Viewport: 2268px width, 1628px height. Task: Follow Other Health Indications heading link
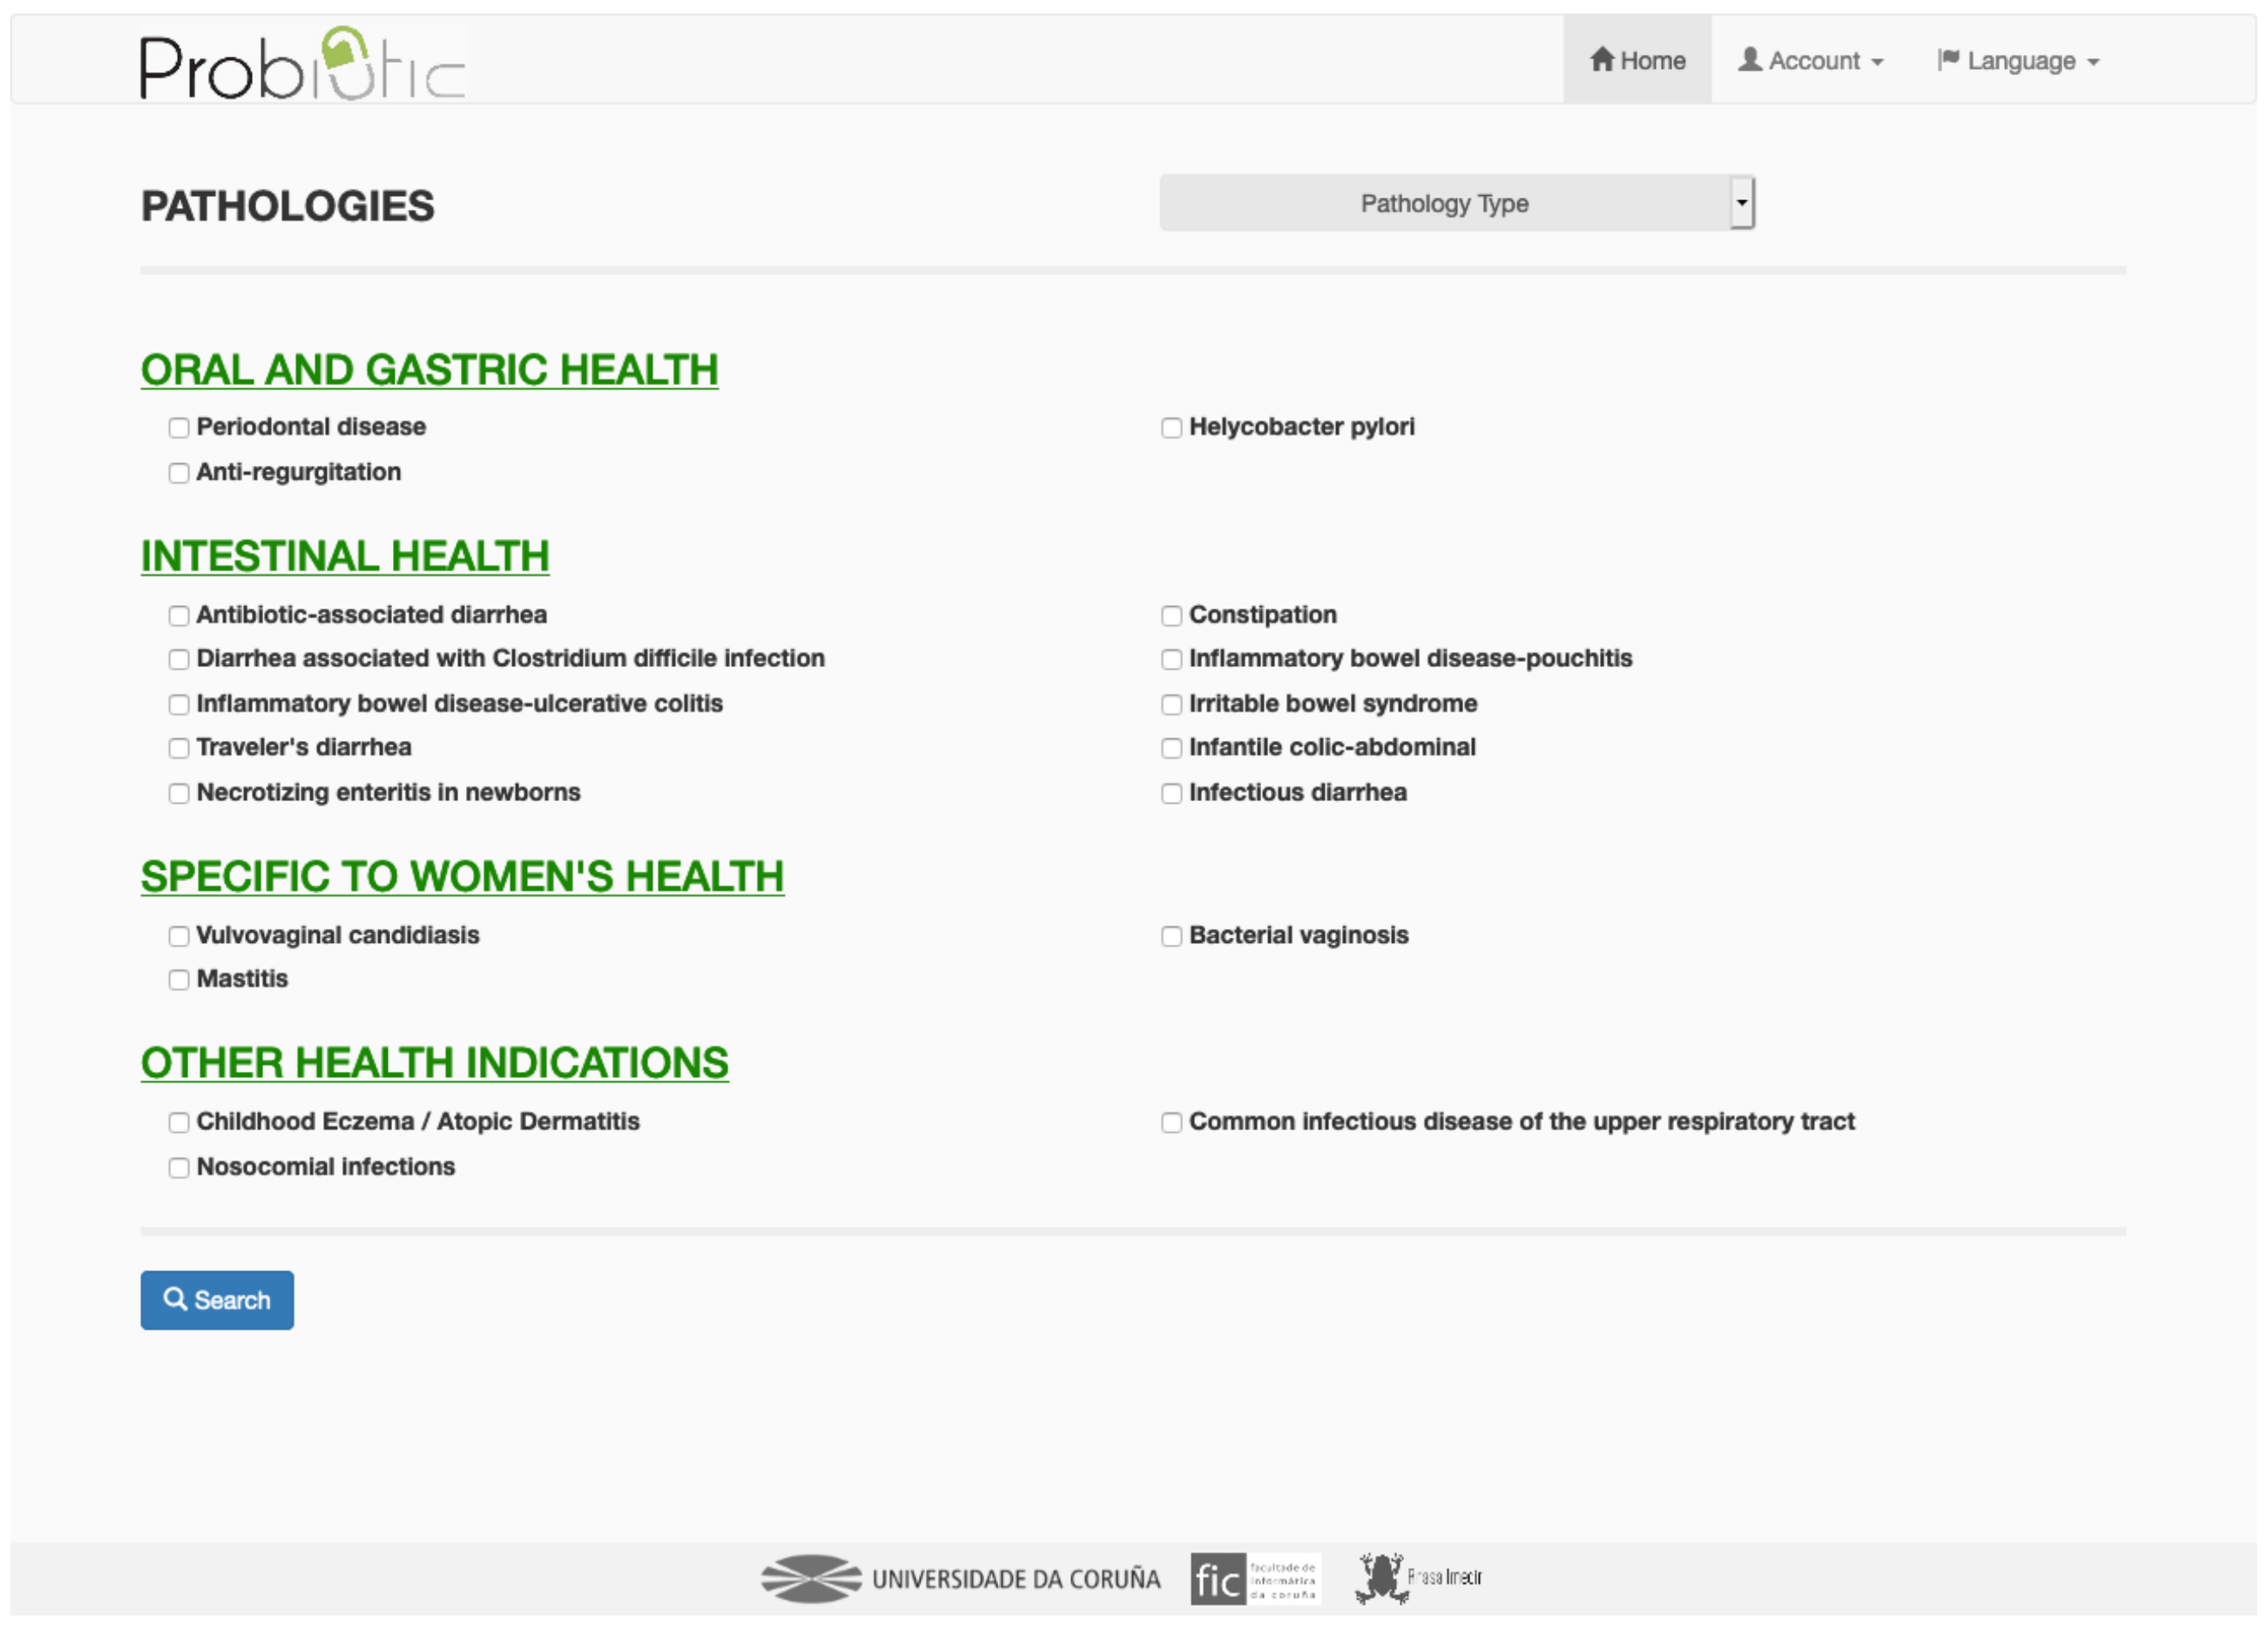tap(434, 1063)
